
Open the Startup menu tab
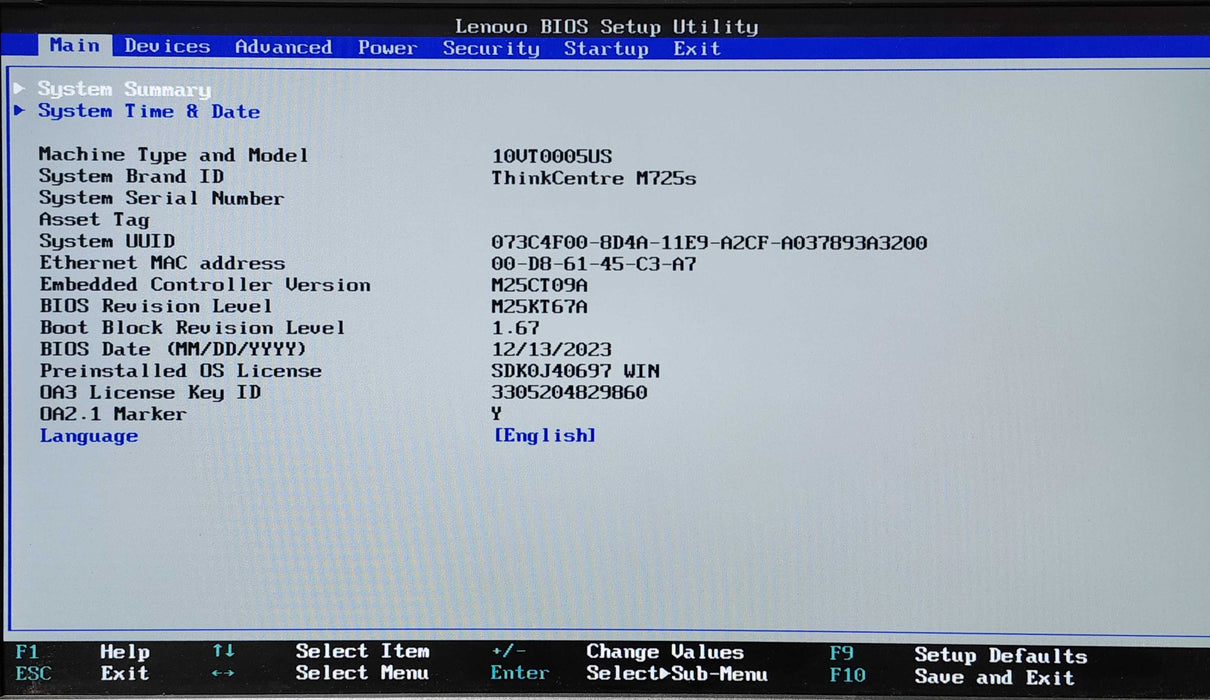(606, 48)
